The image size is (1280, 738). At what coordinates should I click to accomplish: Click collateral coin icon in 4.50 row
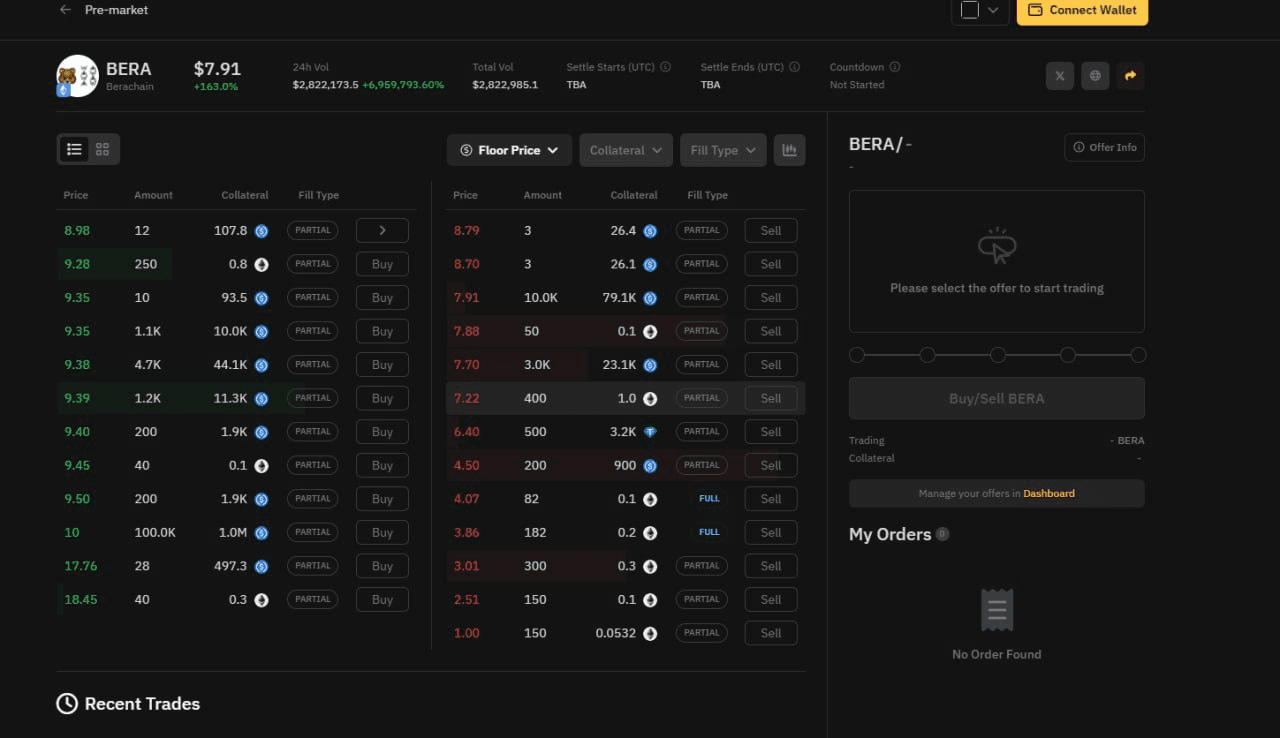650,465
